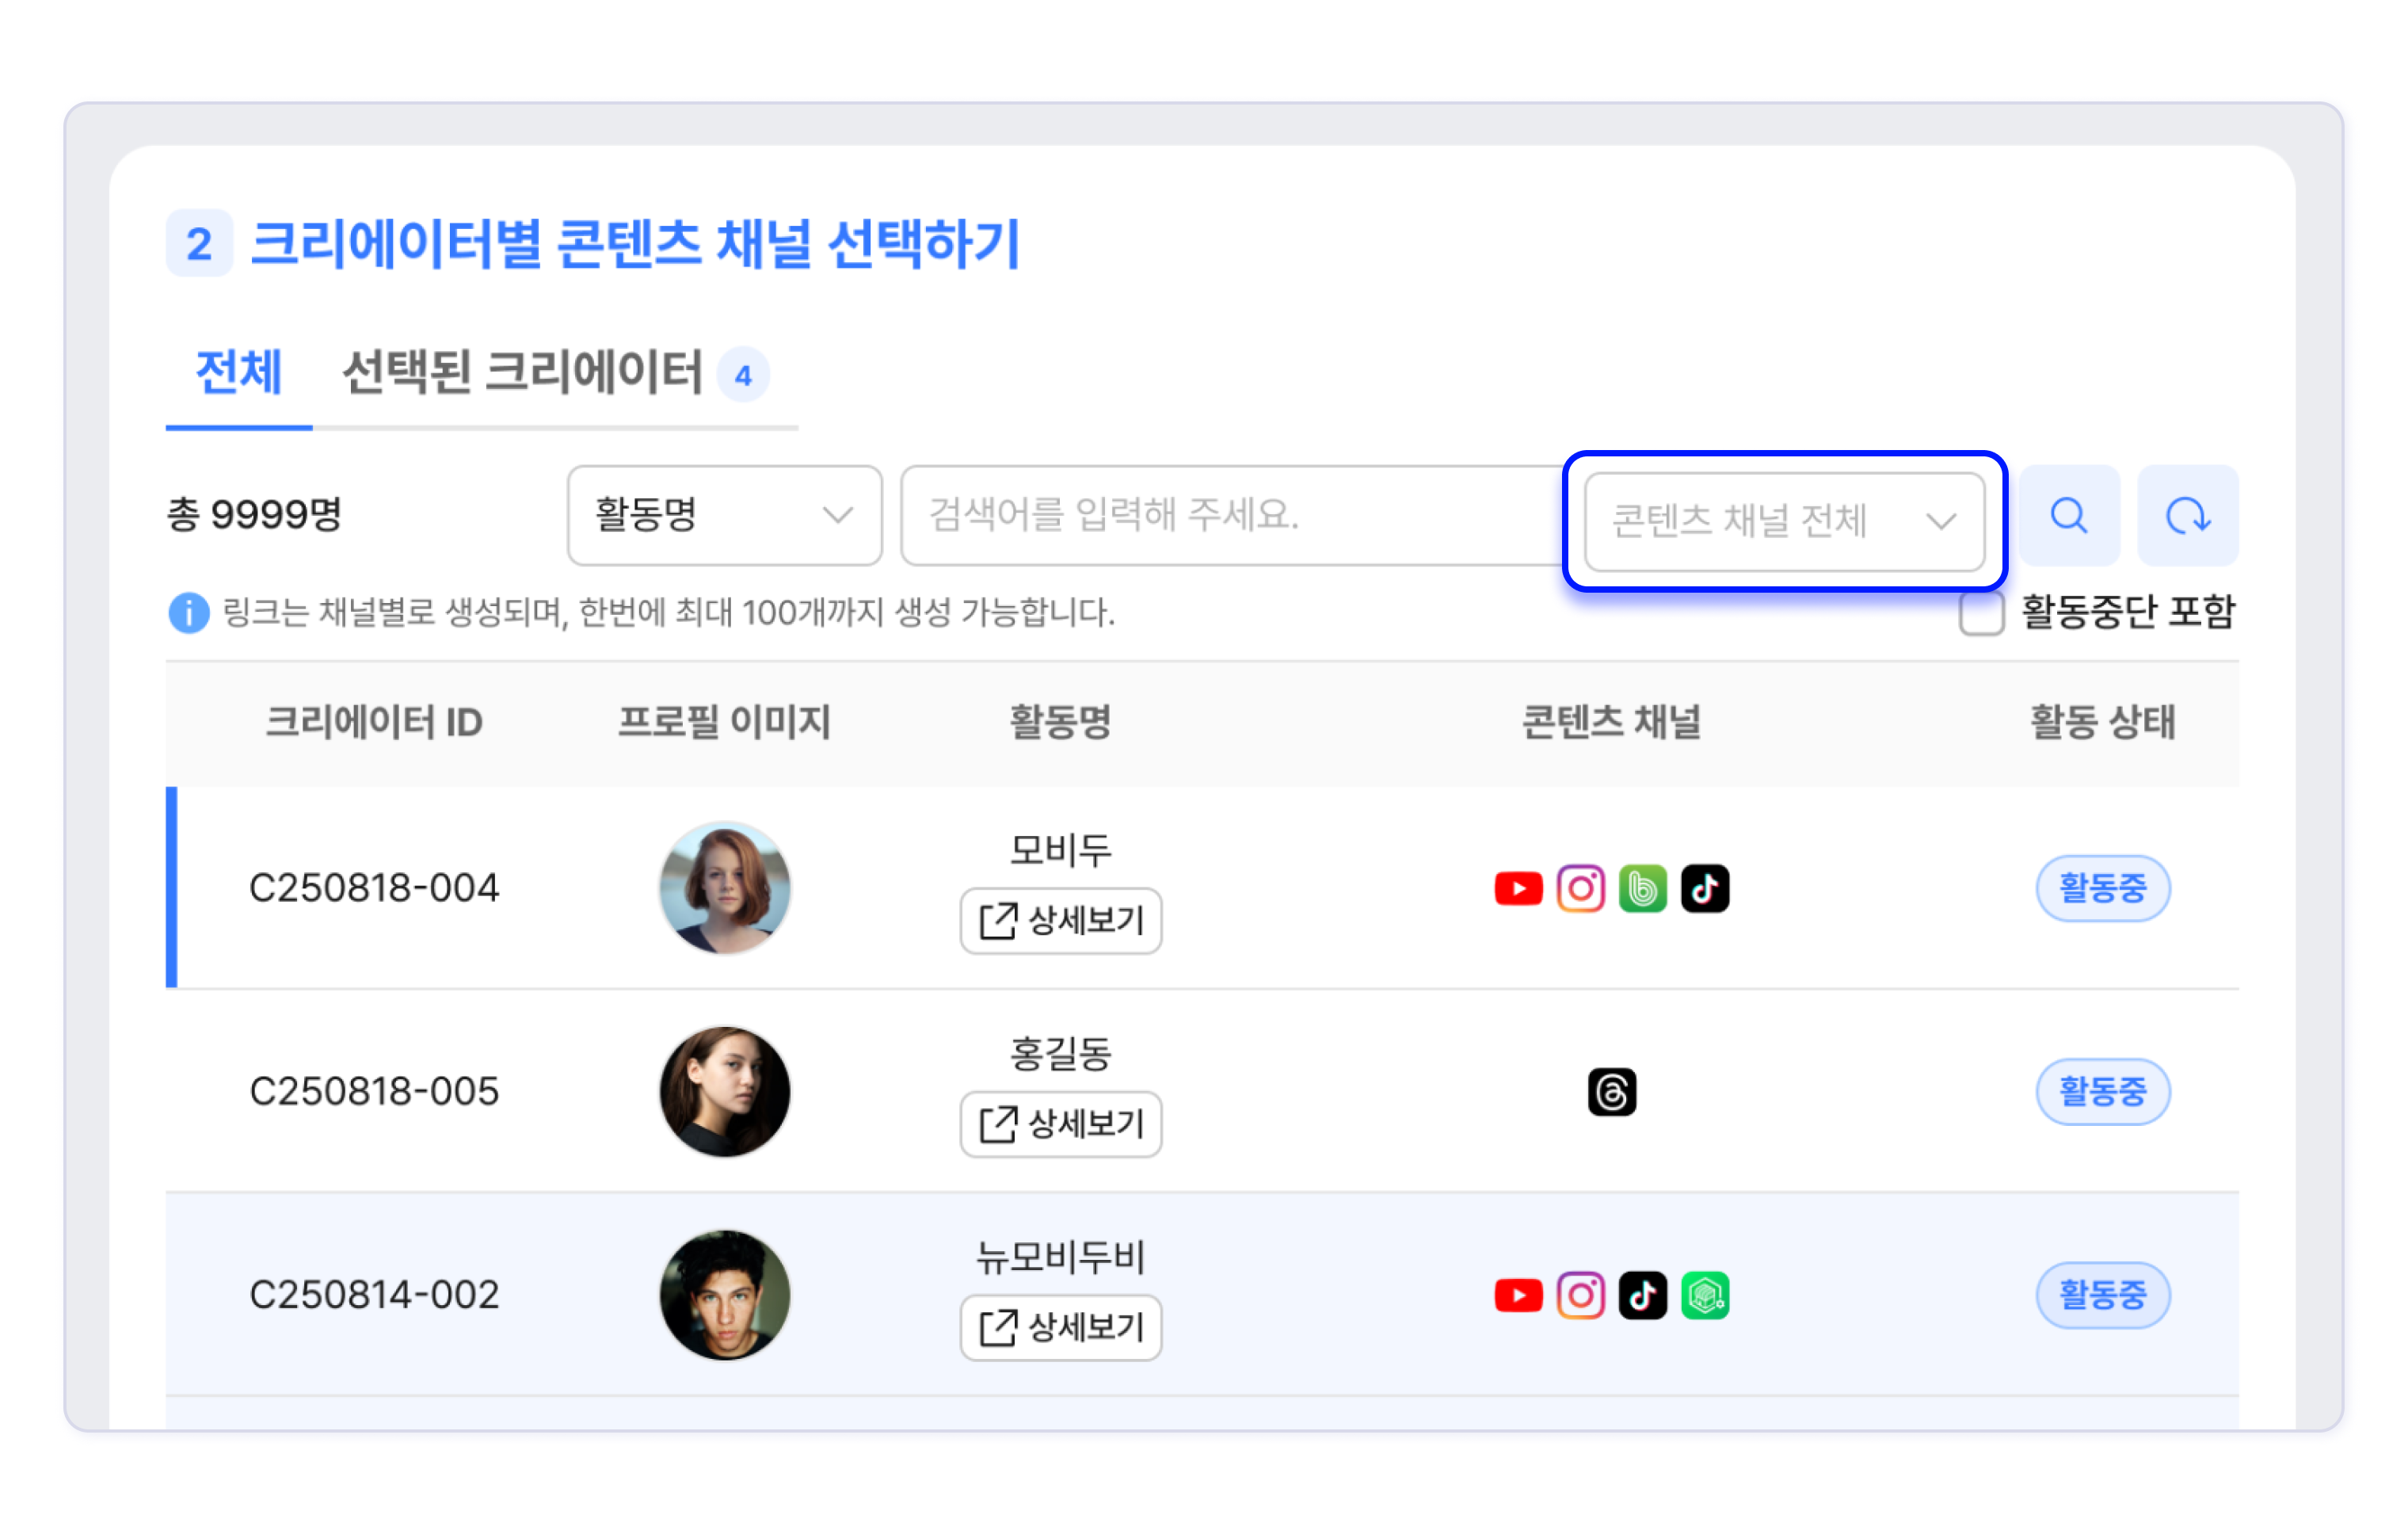The height and width of the screenshot is (1534, 2408).
Task: Select green blog icon in 모비두 row
Action: tap(1642, 888)
